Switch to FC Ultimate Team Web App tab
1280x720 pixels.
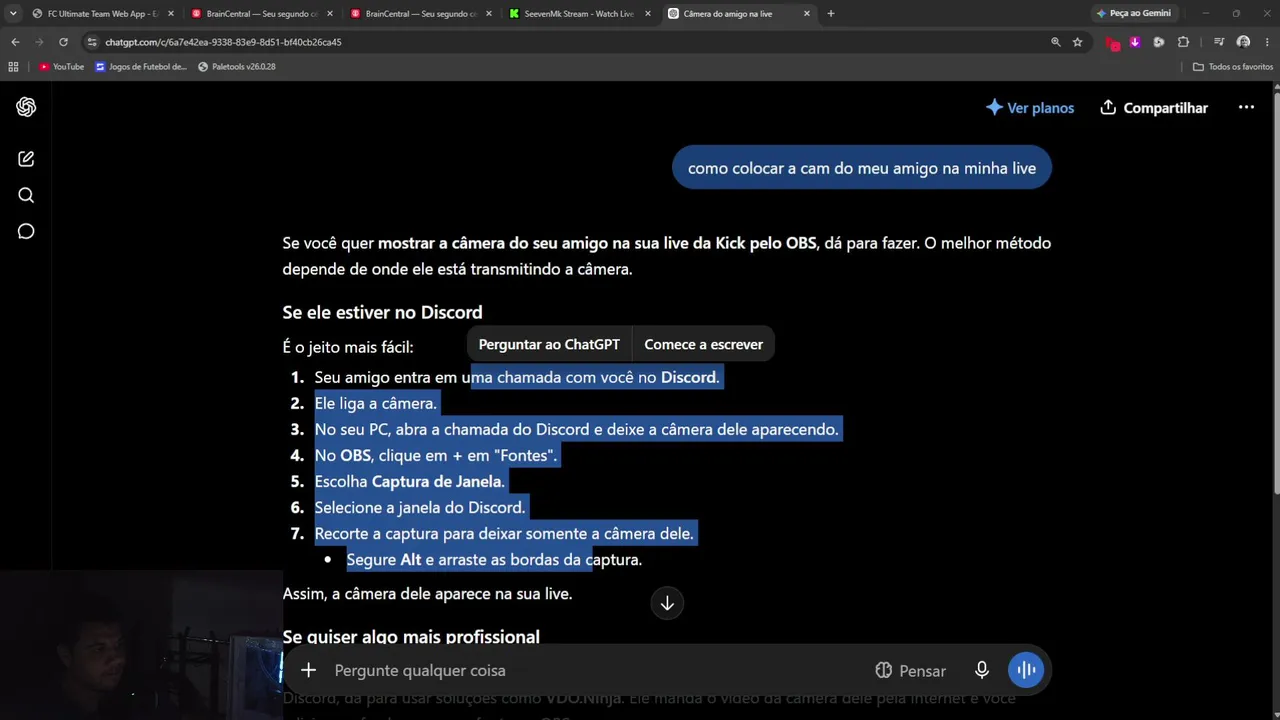pyautogui.click(x=103, y=14)
